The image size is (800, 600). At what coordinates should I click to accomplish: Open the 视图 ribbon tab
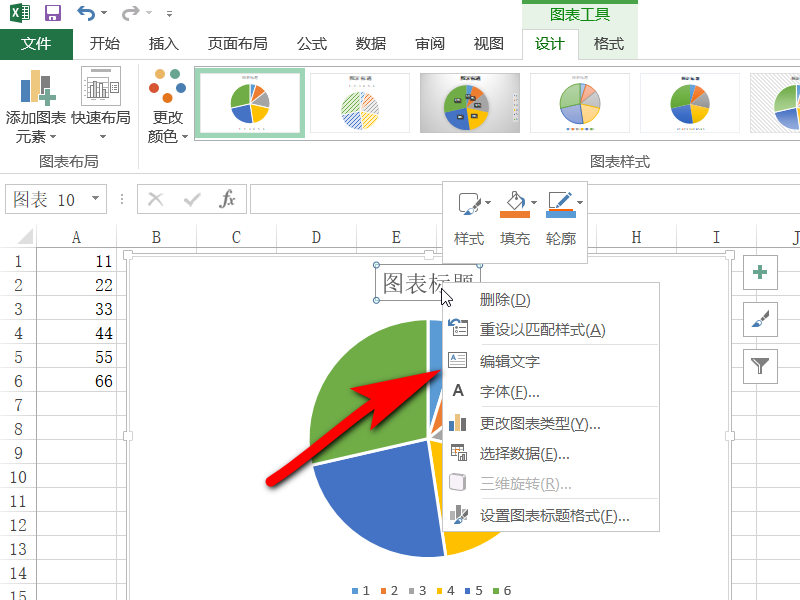tap(489, 44)
